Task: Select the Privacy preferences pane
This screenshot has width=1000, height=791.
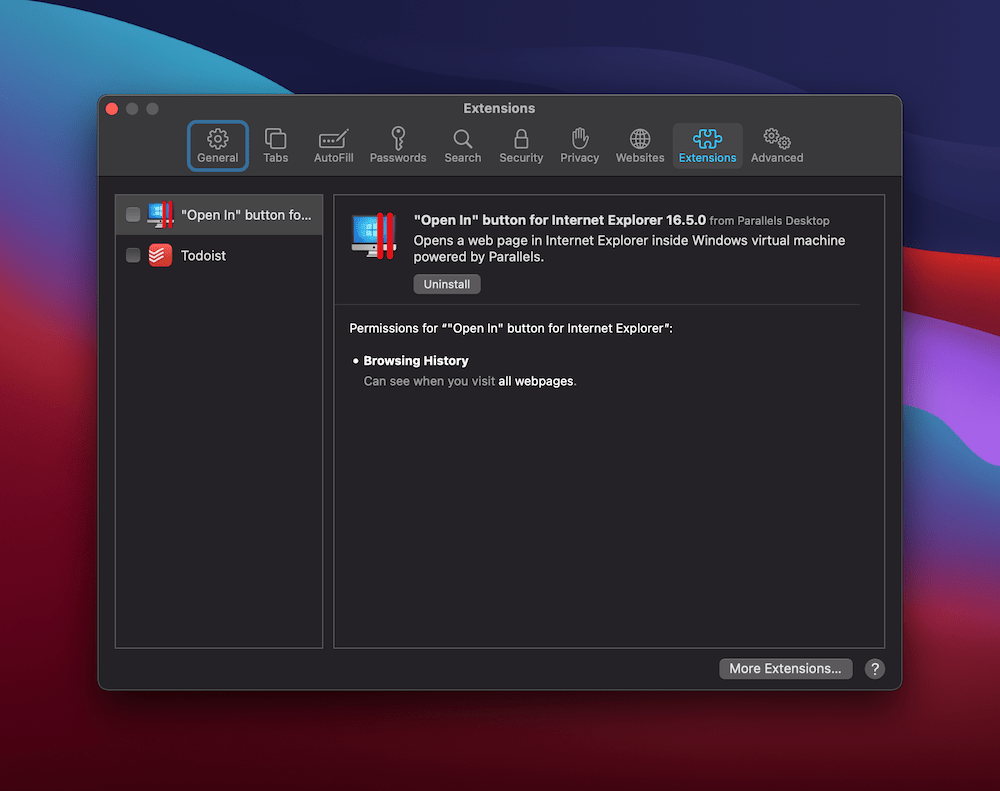Action: pos(579,145)
